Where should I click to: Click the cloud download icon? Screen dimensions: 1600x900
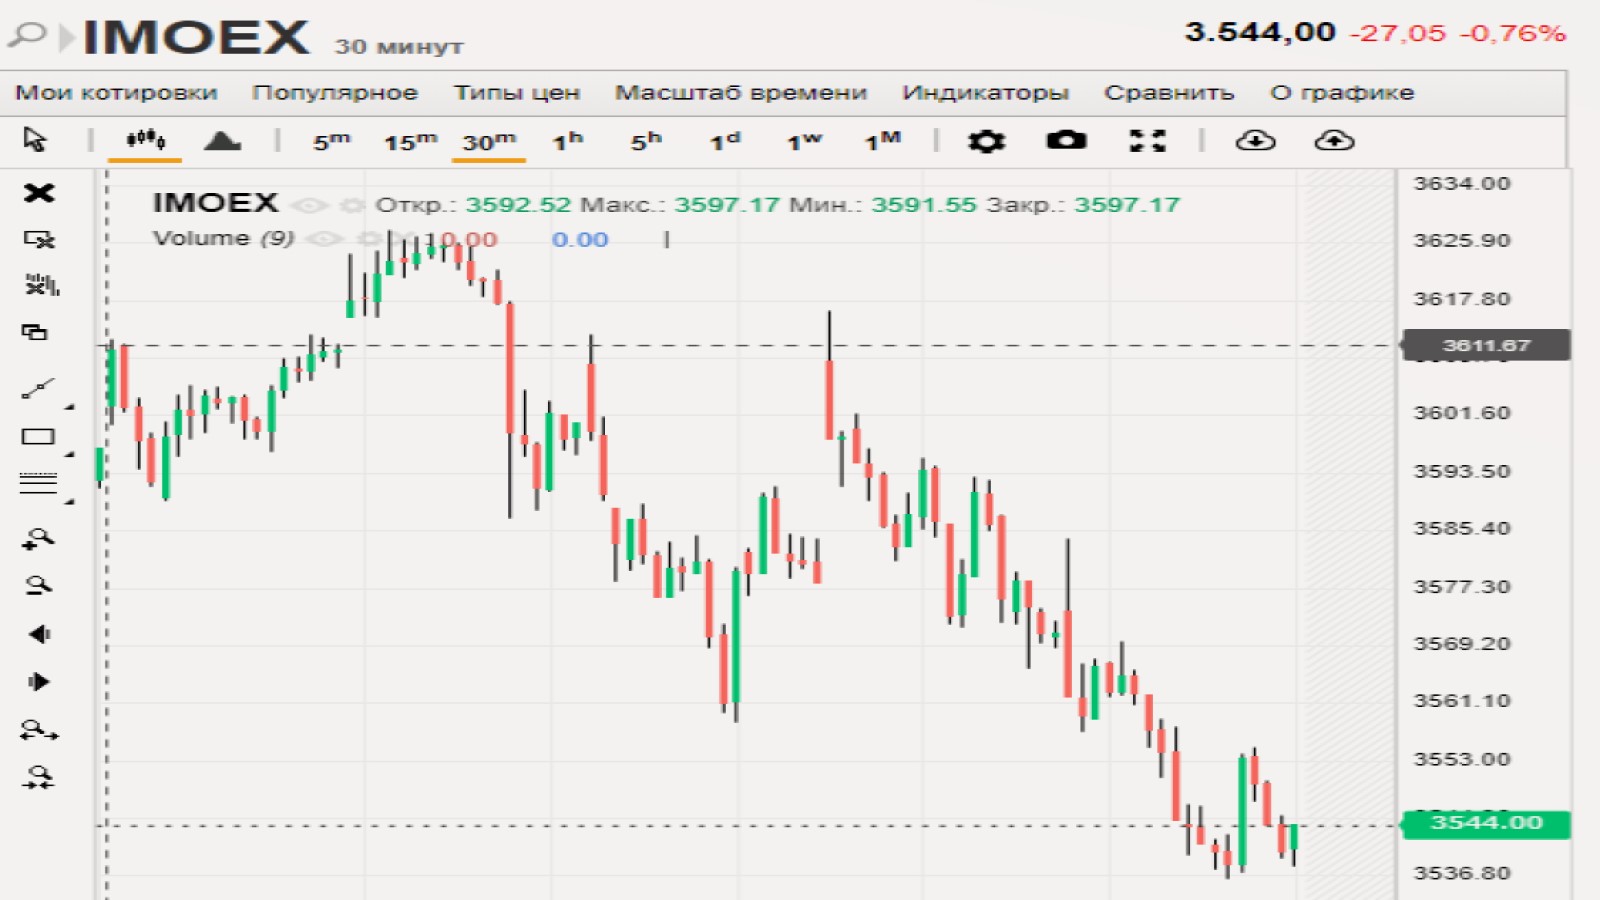[x=1255, y=140]
